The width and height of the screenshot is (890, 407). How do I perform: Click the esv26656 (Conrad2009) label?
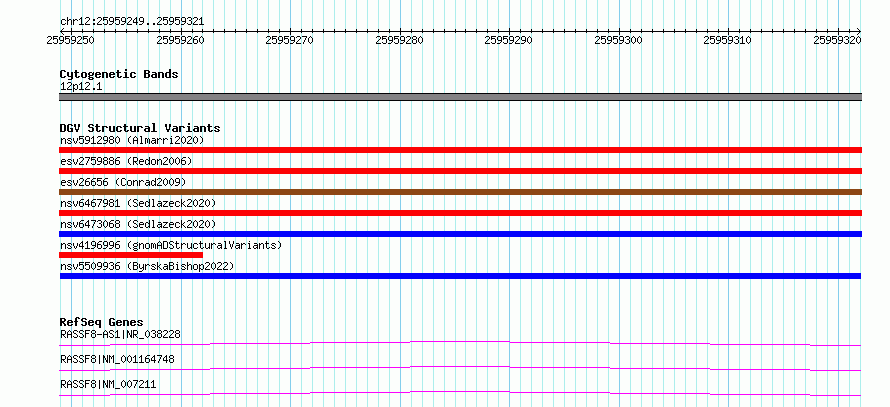pyautogui.click(x=123, y=182)
